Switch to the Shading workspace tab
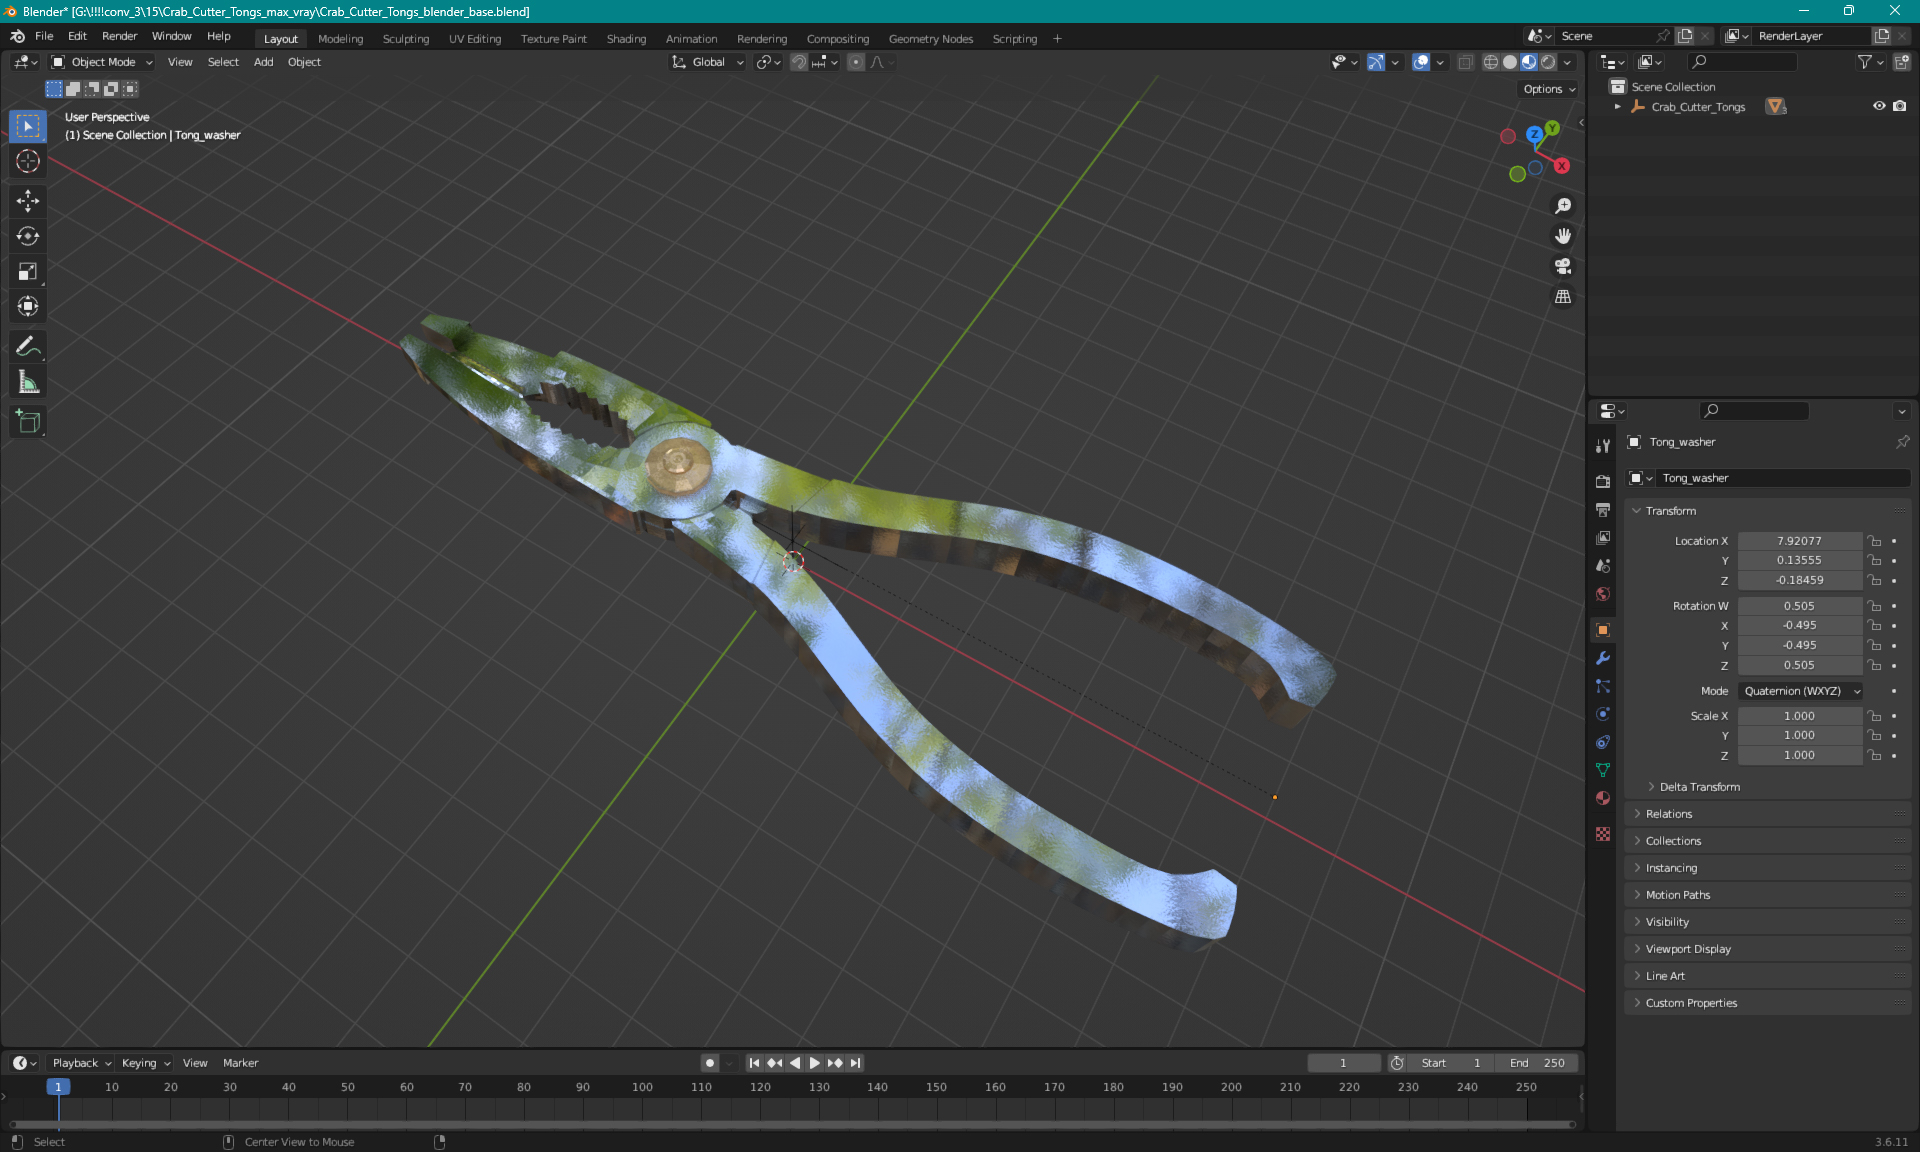1920x1152 pixels. pos(626,39)
